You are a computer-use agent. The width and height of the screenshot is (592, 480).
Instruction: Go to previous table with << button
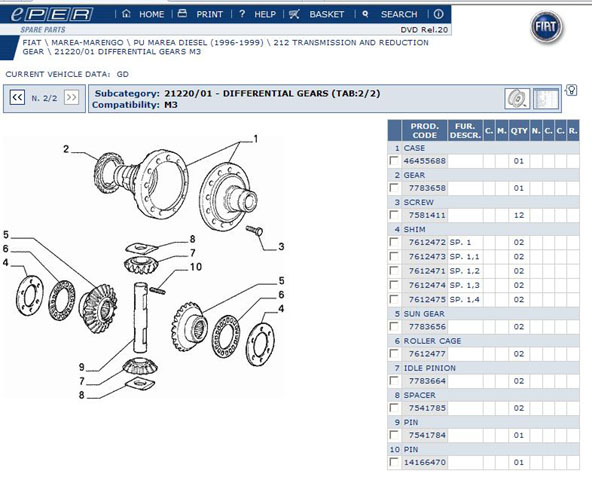(x=17, y=97)
